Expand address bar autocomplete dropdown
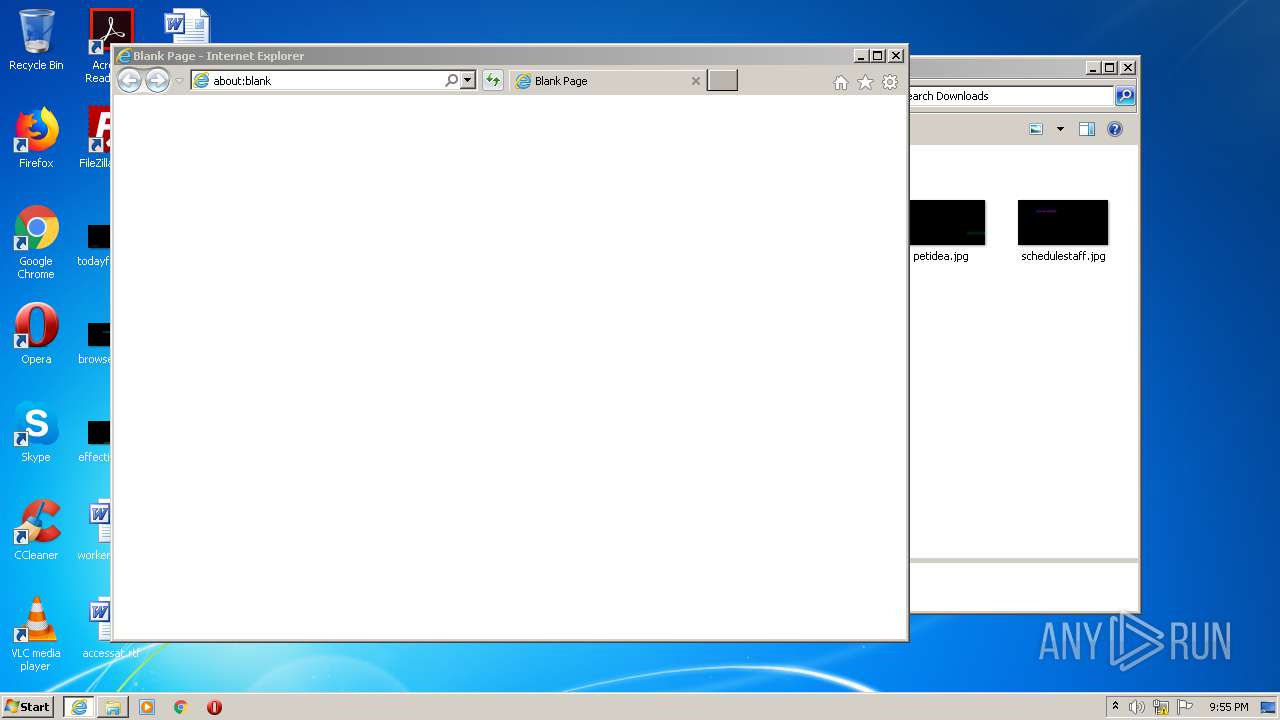Image resolution: width=1280 pixels, height=720 pixels. 467,81
